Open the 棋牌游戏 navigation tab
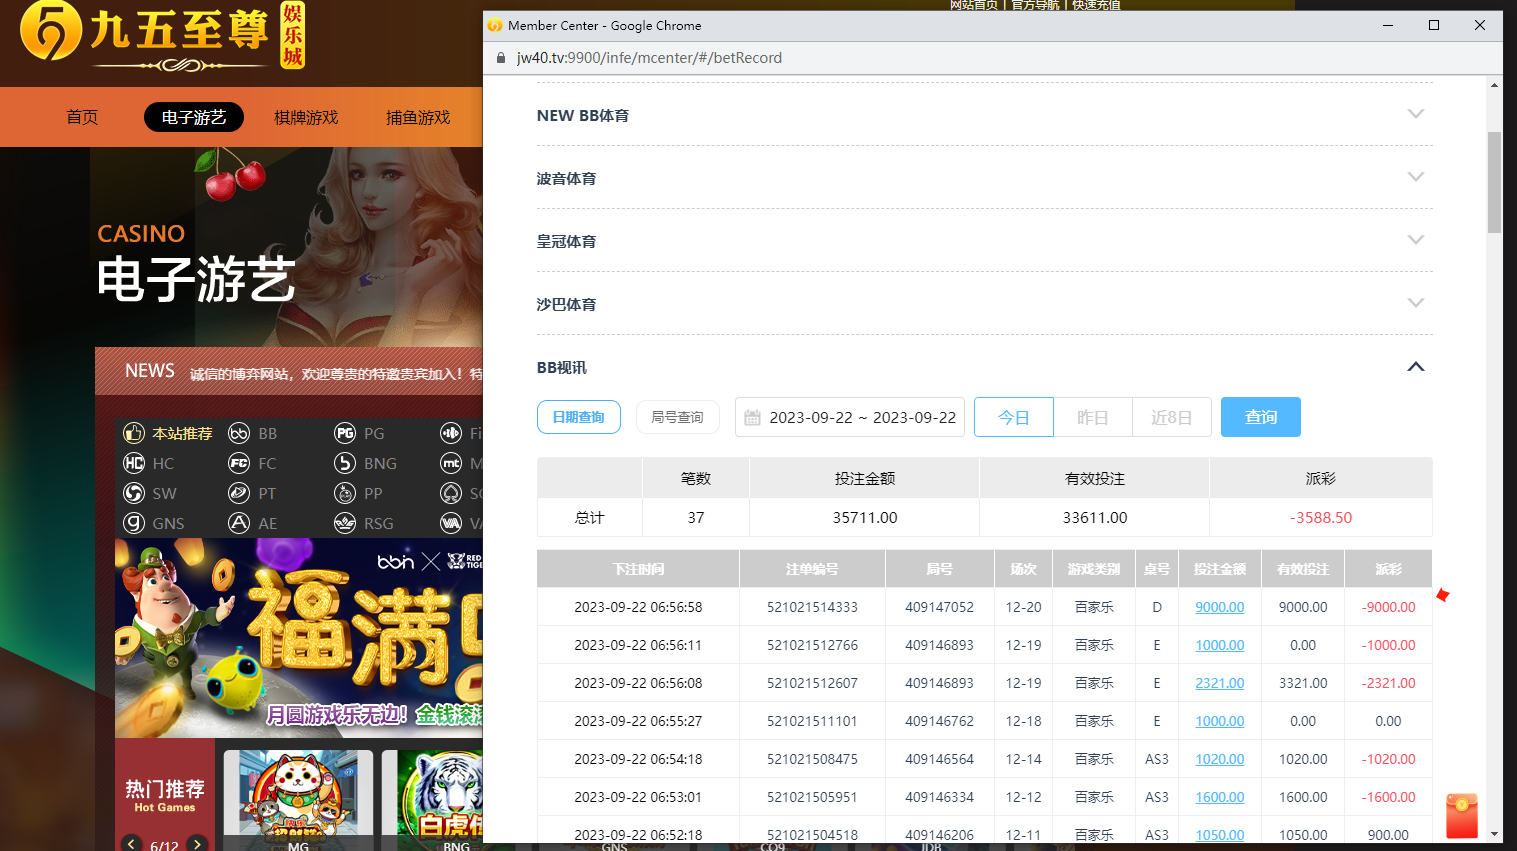The width and height of the screenshot is (1517, 851). coord(306,117)
